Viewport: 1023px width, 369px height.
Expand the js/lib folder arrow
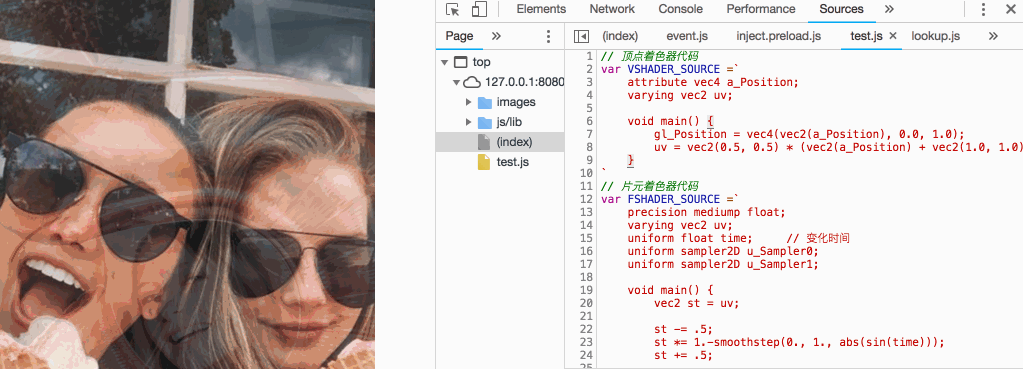click(468, 122)
